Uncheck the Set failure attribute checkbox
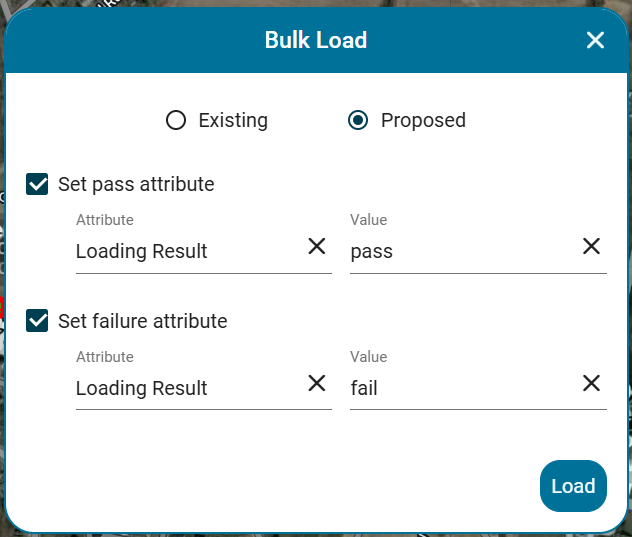 (x=38, y=321)
